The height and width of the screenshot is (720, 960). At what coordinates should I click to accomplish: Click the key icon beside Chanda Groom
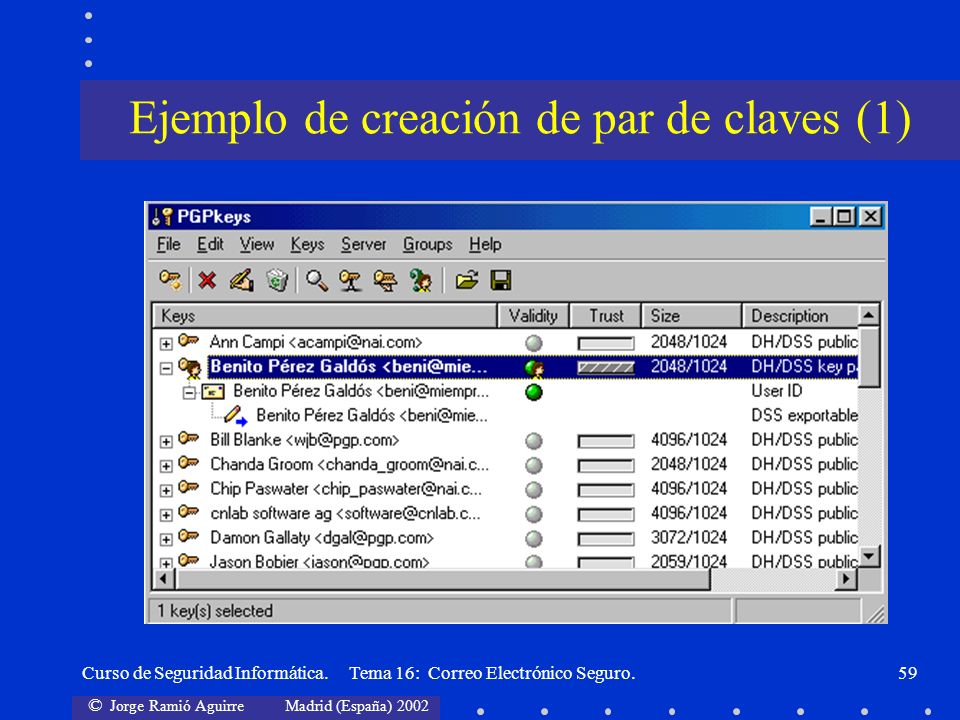pyautogui.click(x=189, y=463)
